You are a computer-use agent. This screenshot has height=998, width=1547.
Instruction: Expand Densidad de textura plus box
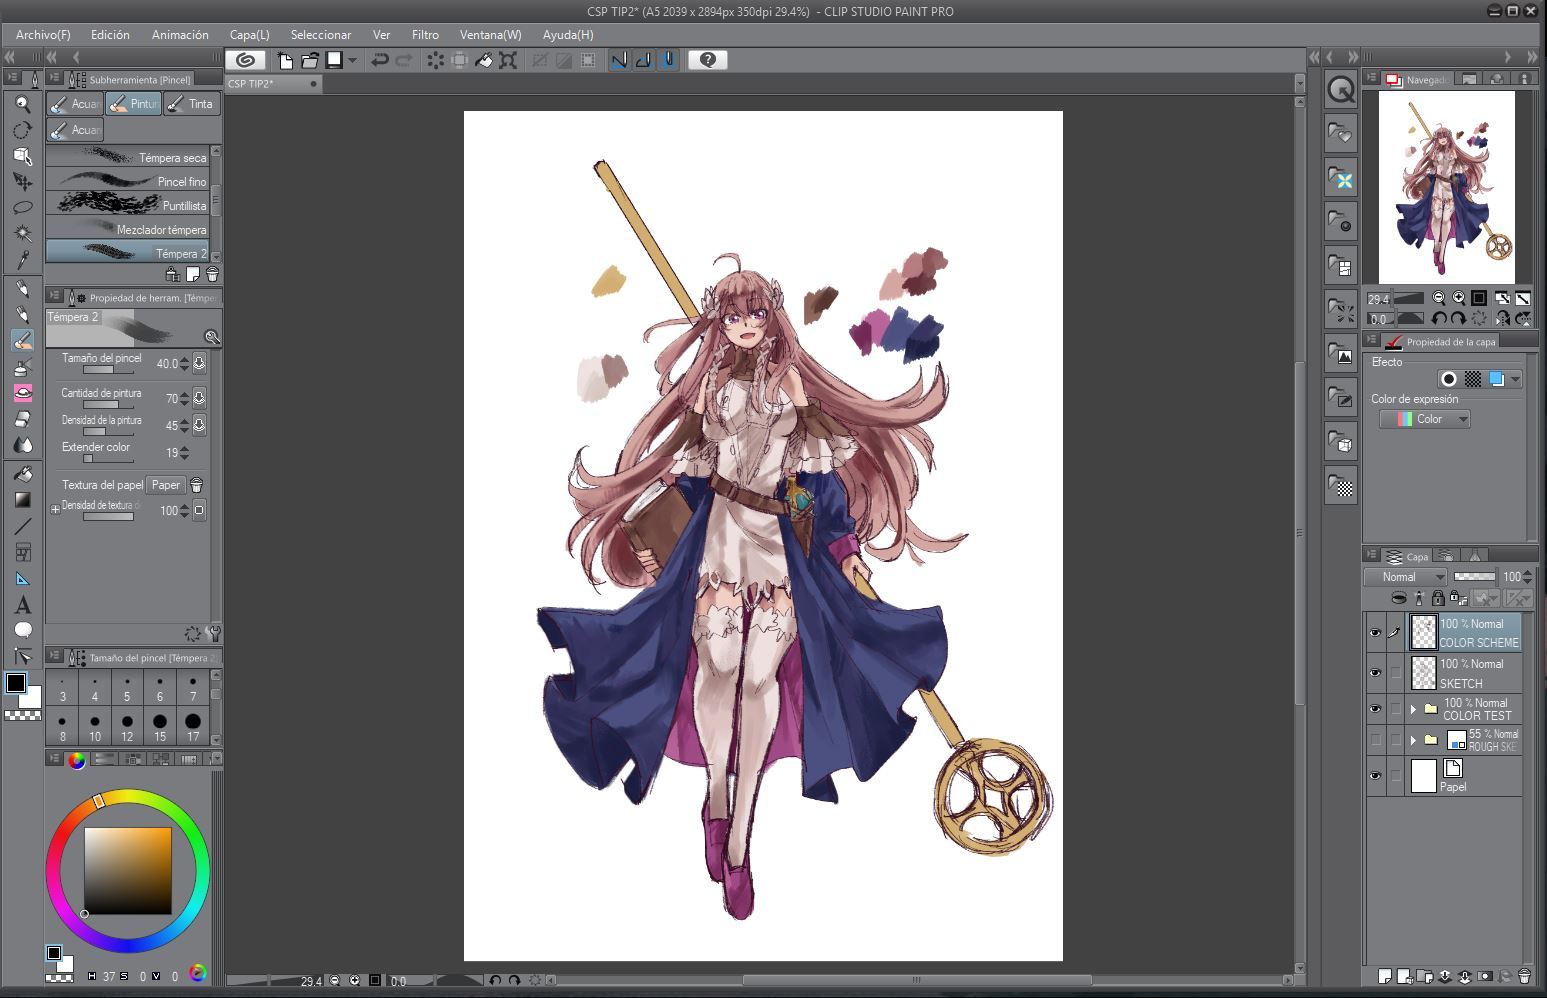[x=55, y=509]
